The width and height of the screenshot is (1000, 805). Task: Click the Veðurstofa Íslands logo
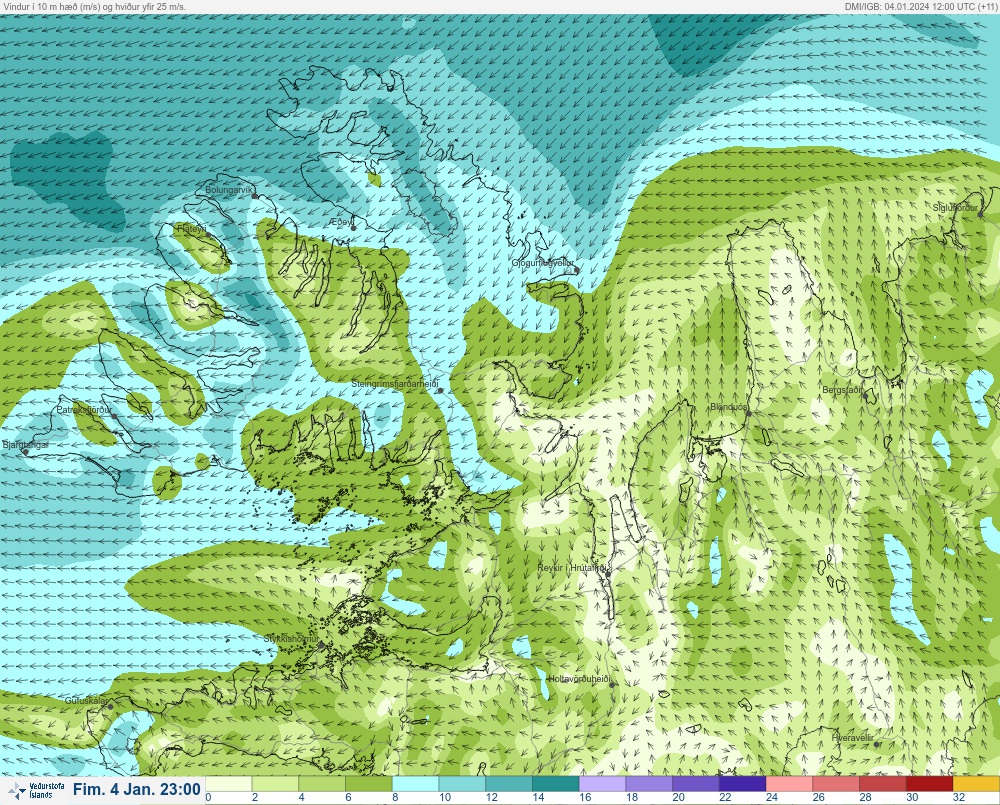coord(38,791)
